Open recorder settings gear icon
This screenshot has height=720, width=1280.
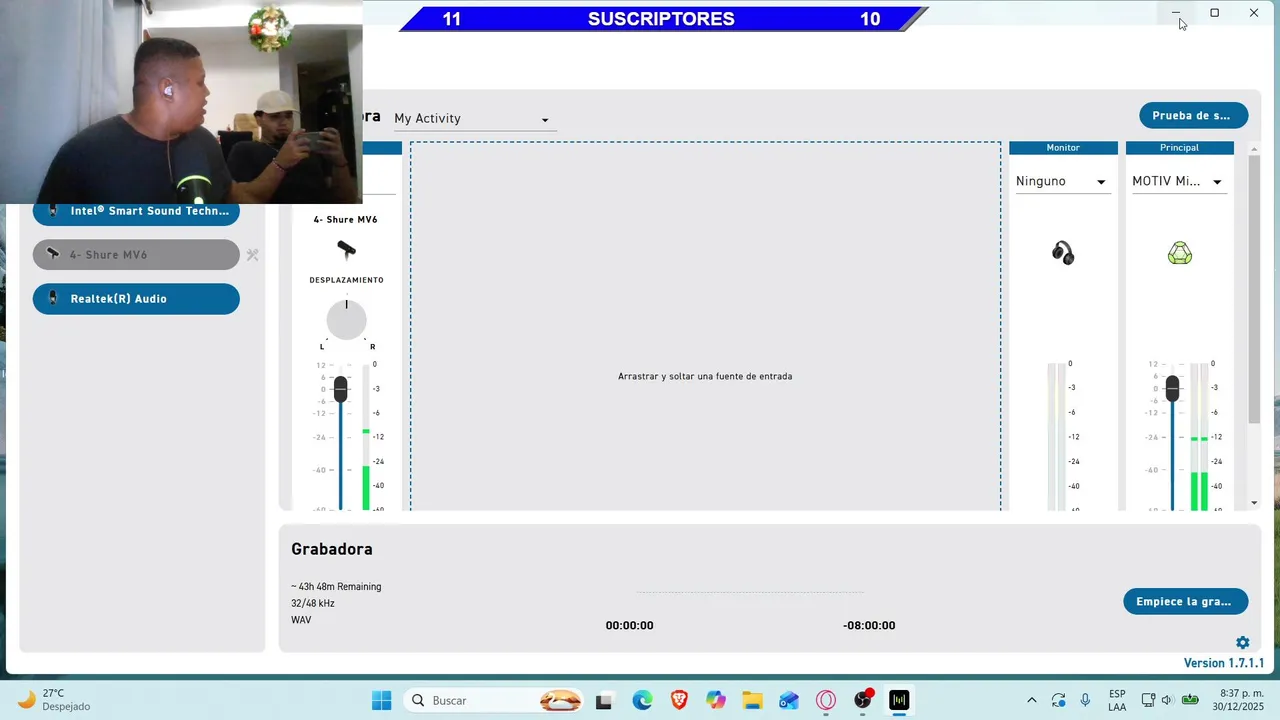(1242, 643)
